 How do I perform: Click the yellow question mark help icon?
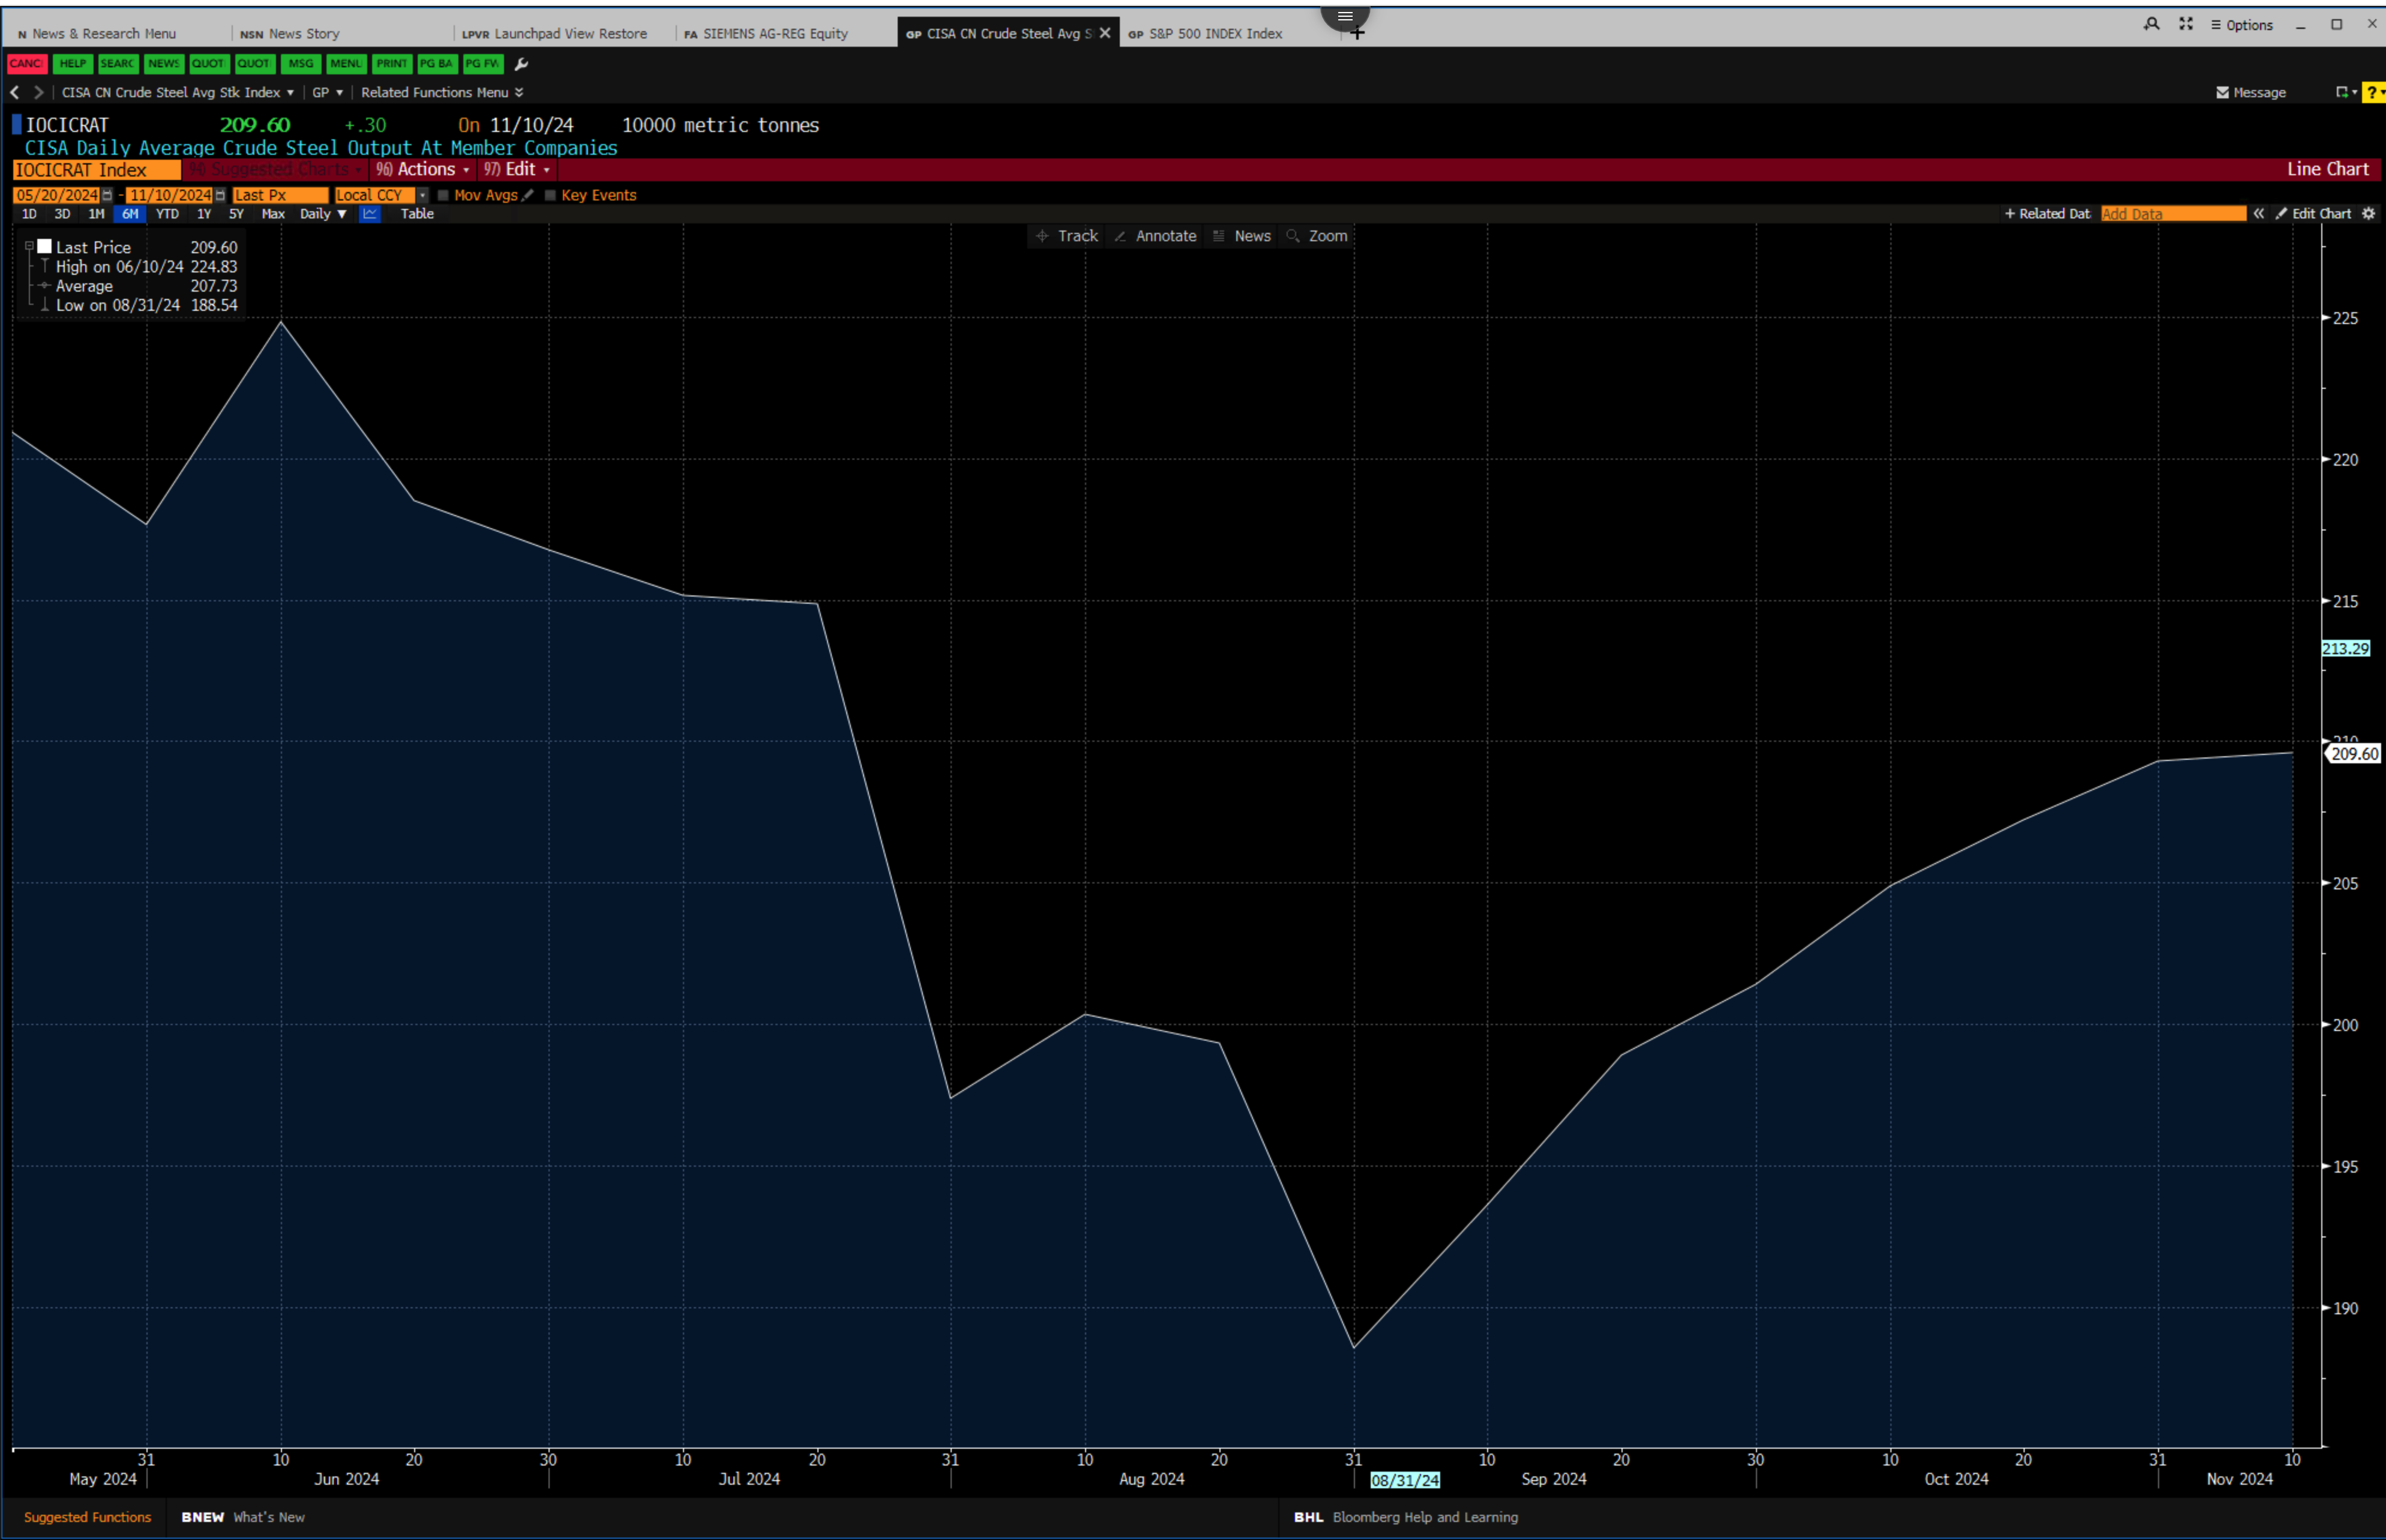2373,92
